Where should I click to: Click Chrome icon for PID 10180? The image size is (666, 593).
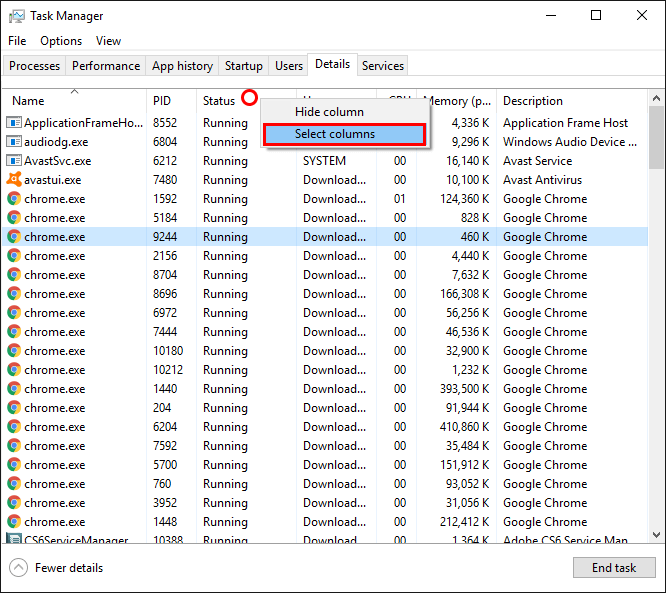14,350
